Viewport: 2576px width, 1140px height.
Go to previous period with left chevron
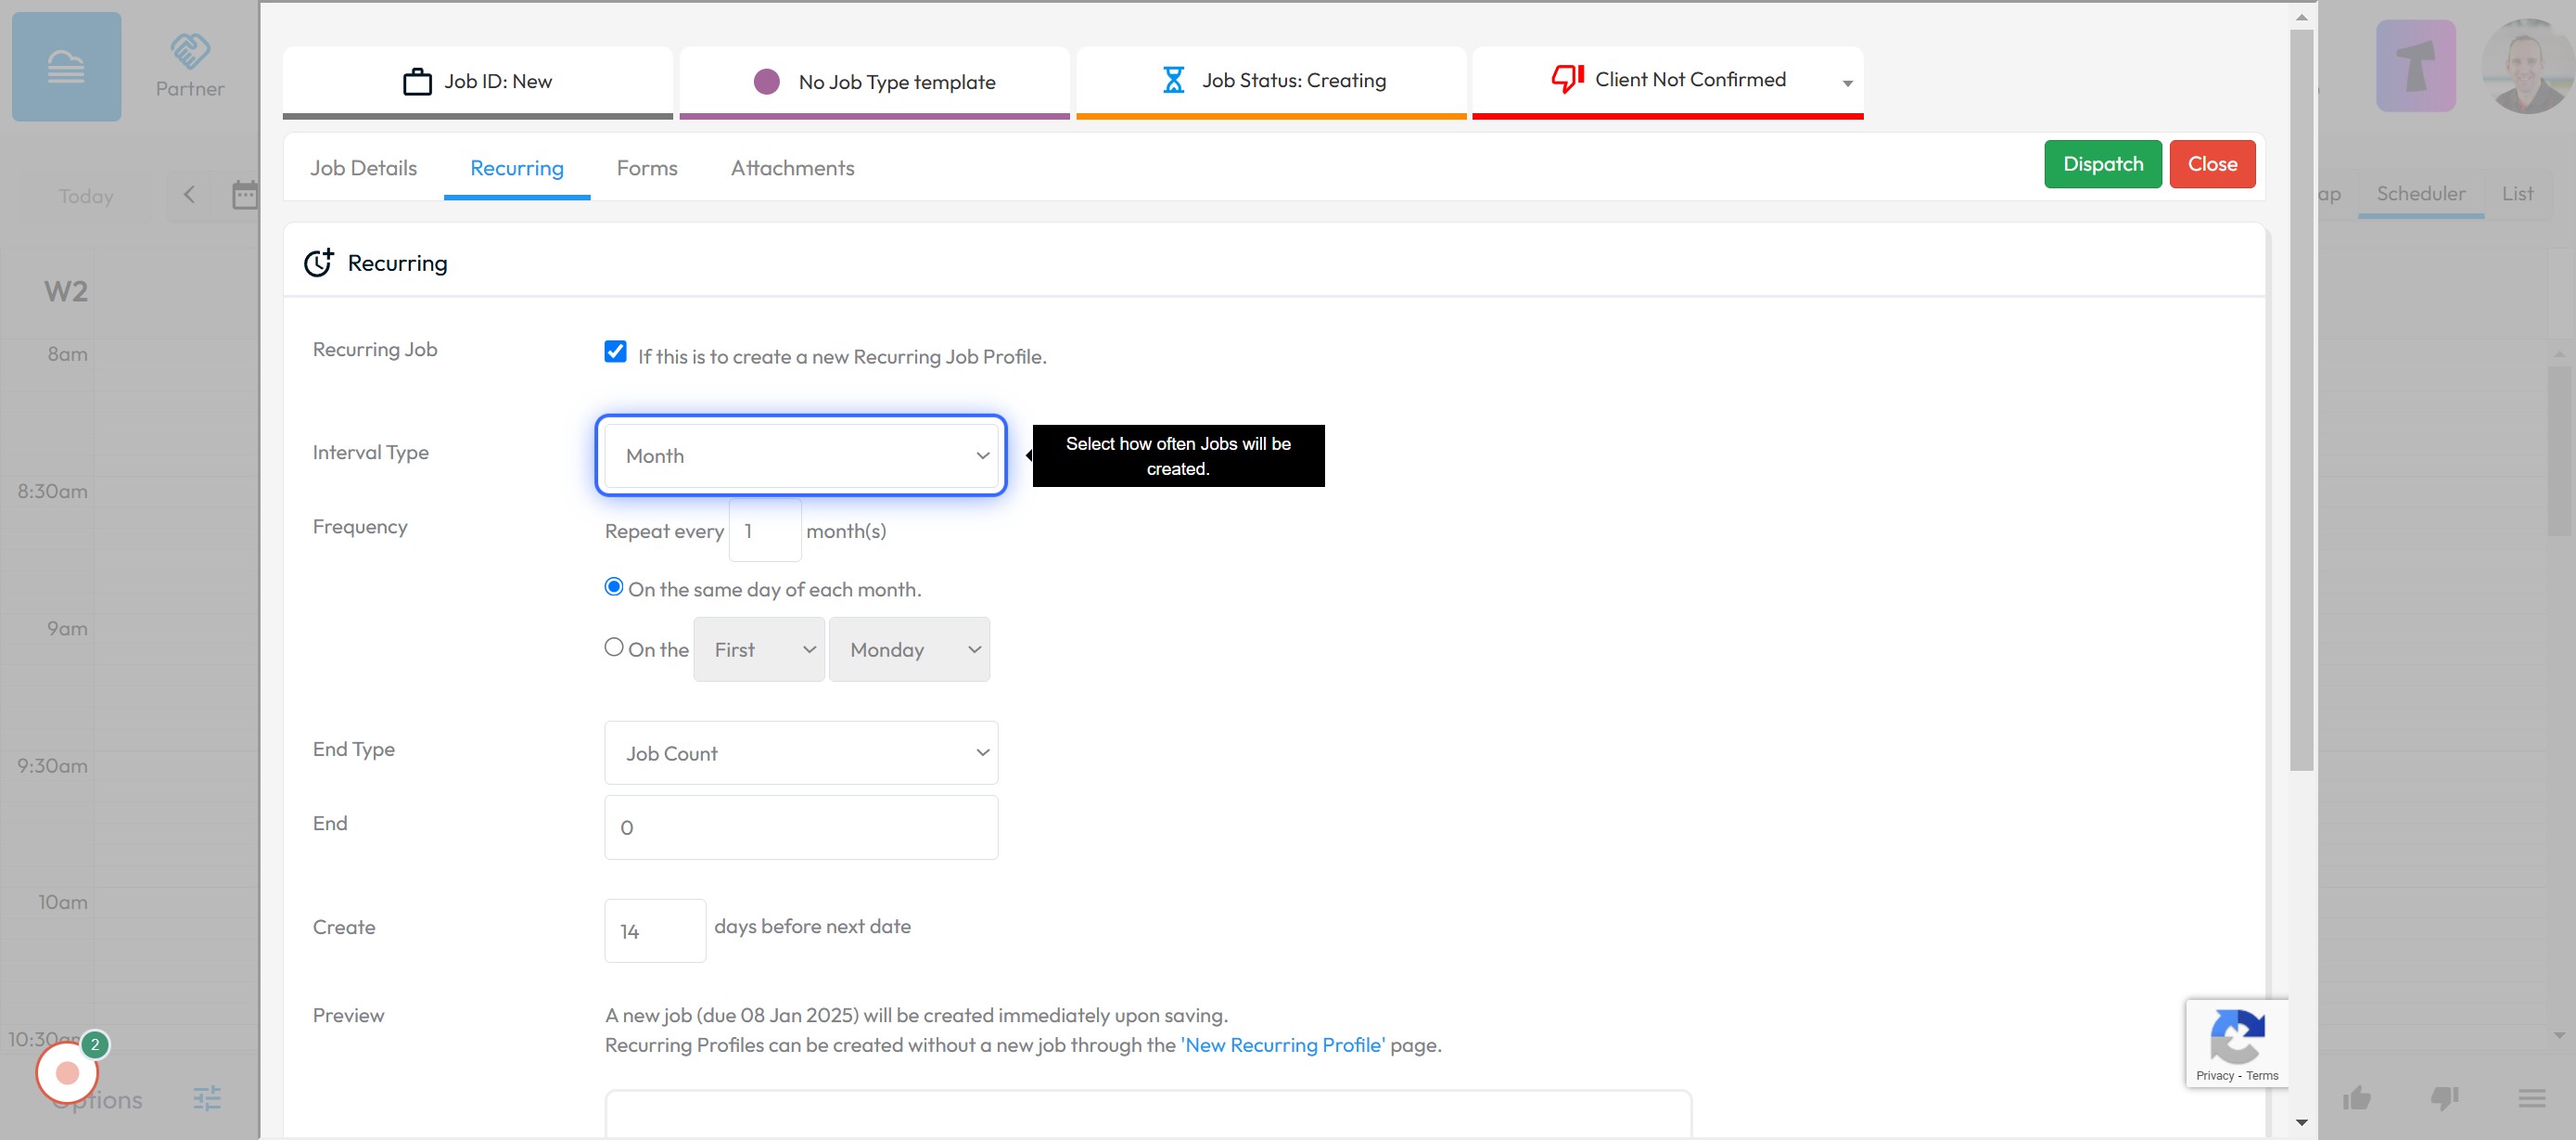pyautogui.click(x=189, y=195)
